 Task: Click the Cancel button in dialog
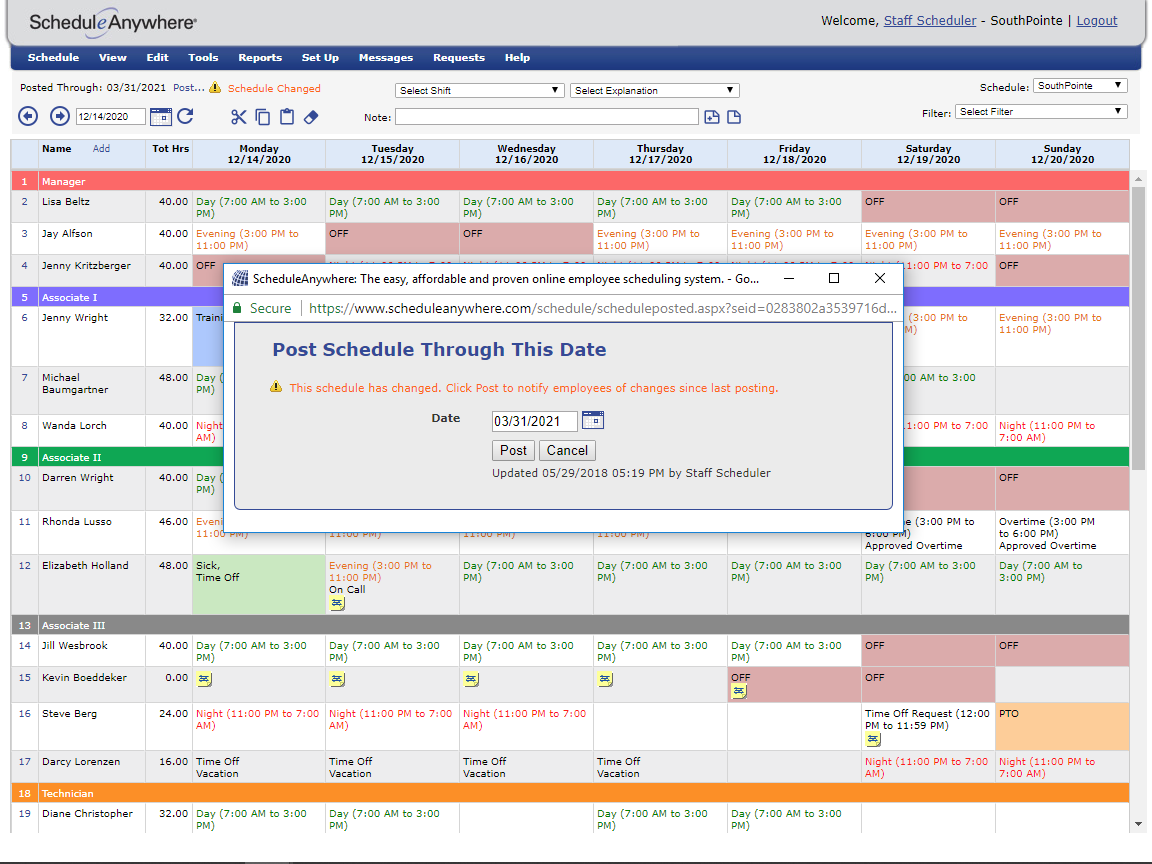tap(566, 450)
